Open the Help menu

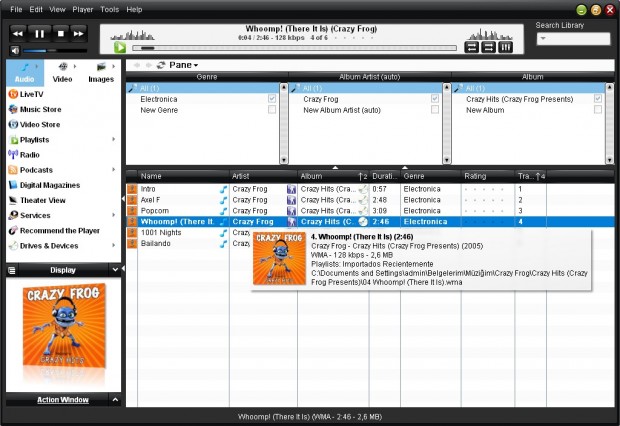point(134,9)
